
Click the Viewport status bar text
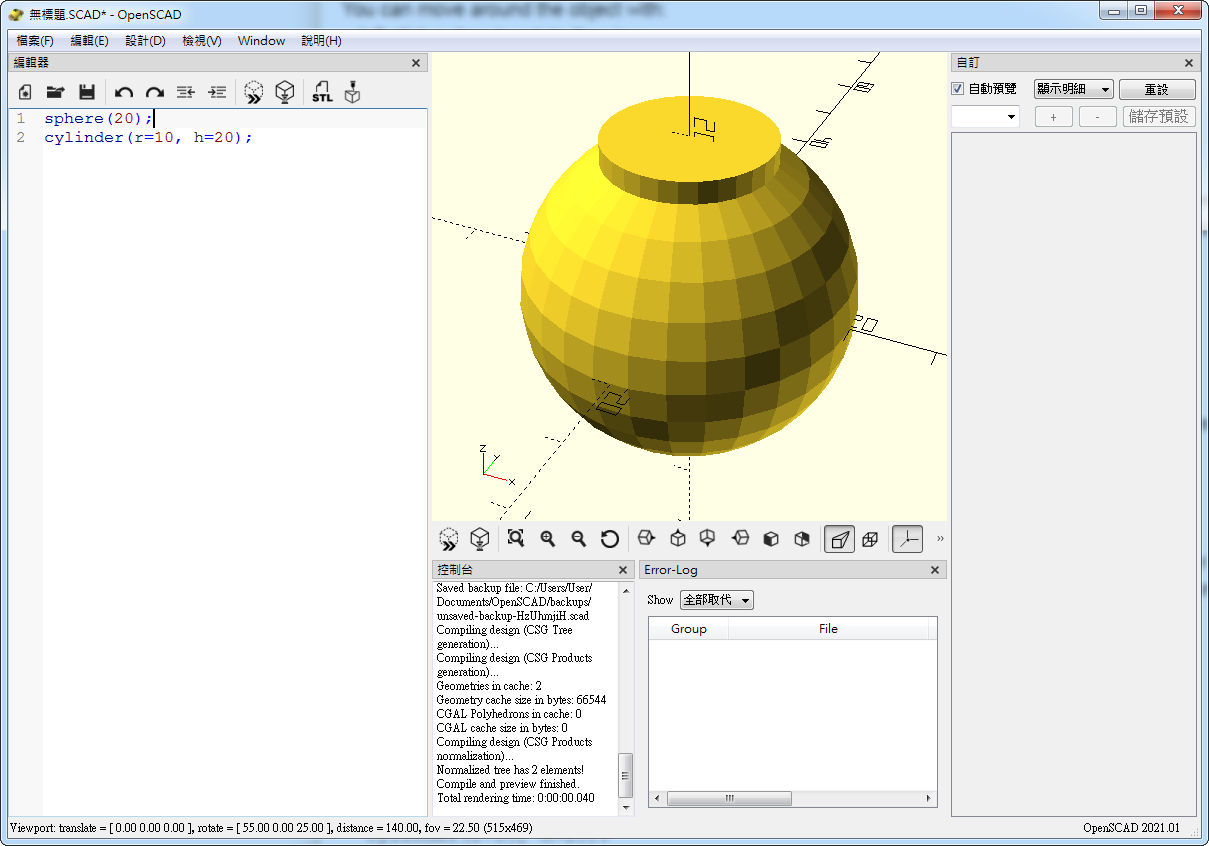(x=273, y=828)
